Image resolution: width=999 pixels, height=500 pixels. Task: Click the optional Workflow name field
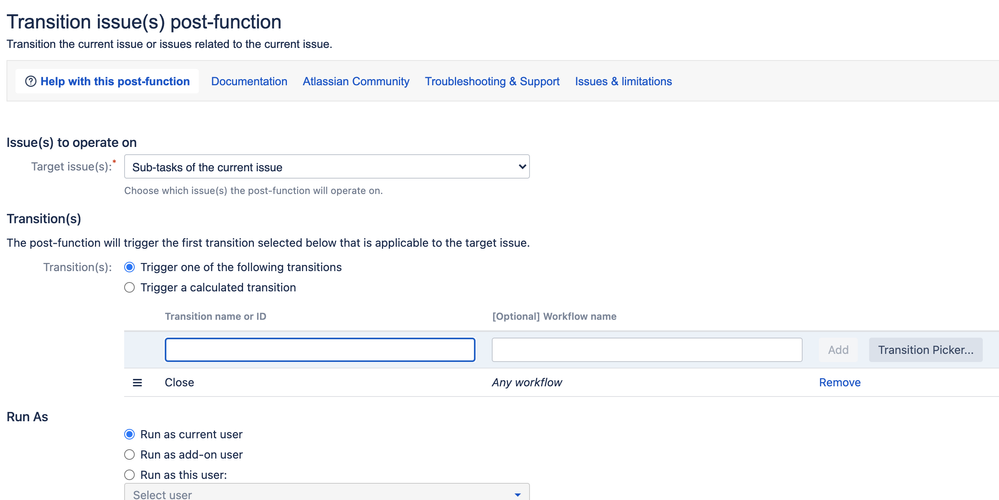(x=647, y=350)
